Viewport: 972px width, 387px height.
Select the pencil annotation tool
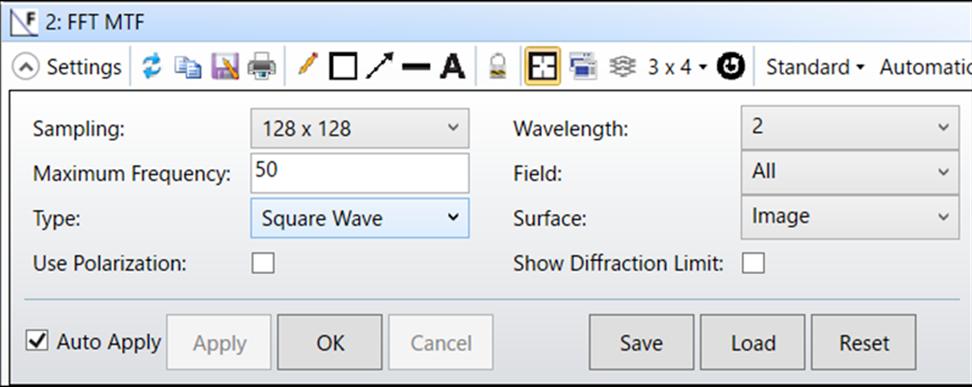coord(307,65)
